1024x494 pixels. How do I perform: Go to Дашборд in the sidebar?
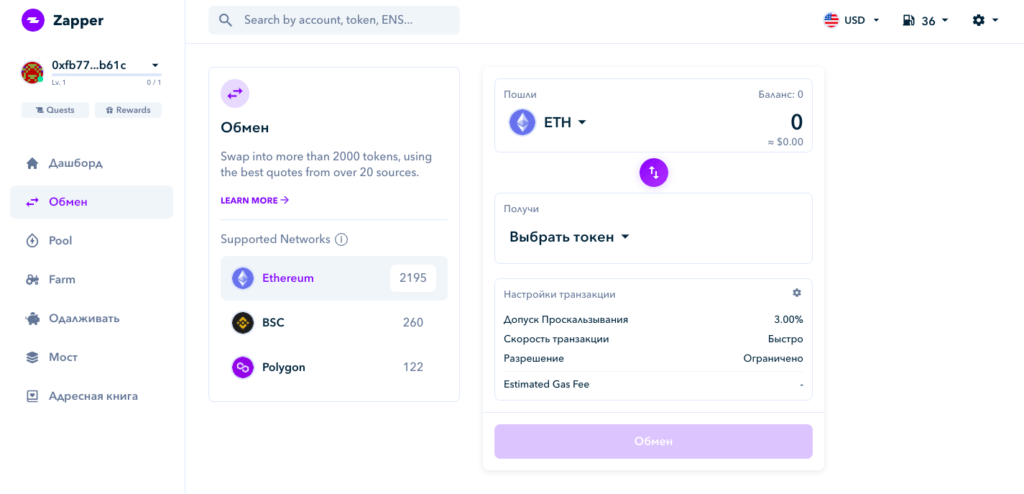click(75, 163)
